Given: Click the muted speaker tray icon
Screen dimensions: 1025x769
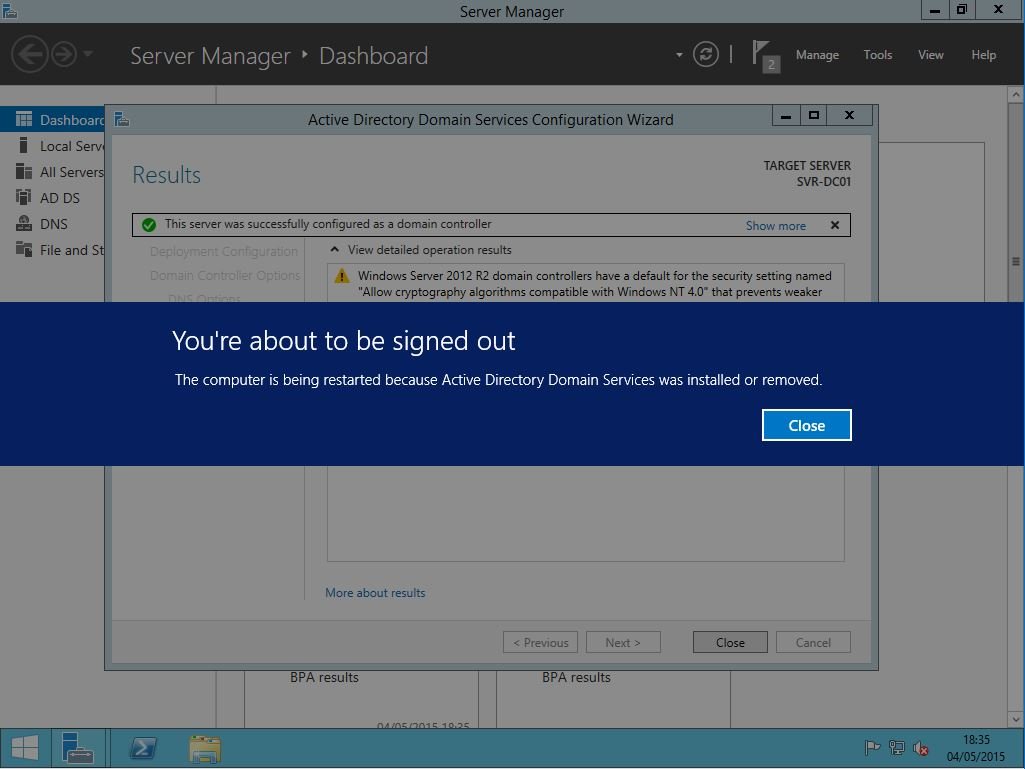Looking at the screenshot, I should (922, 748).
